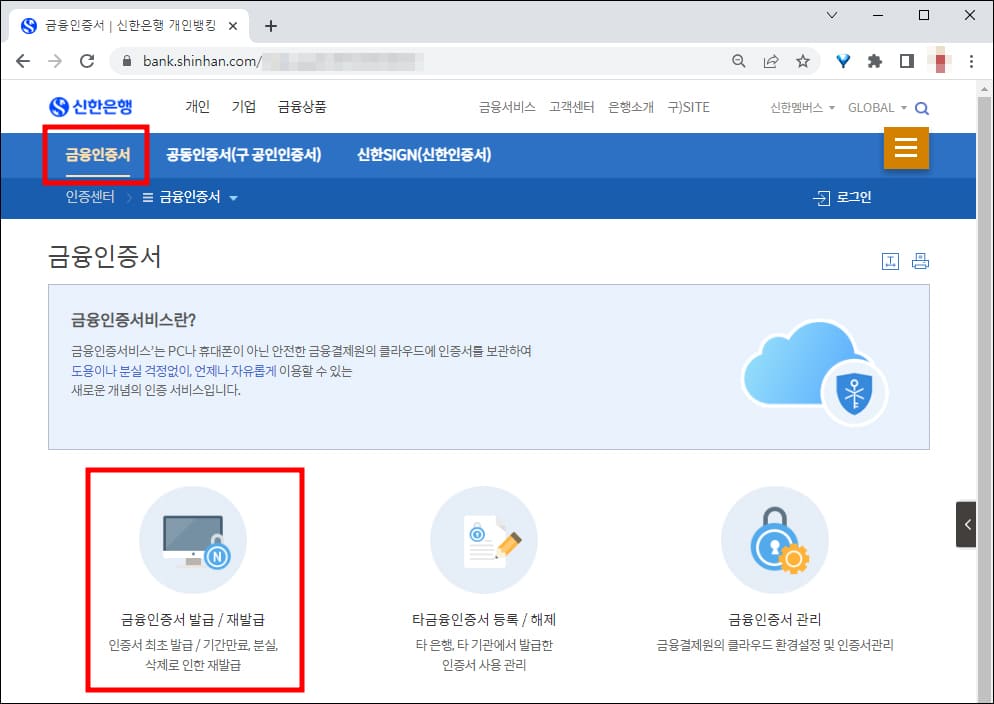Collapse the right-side quick menu panel
The height and width of the screenshot is (704, 994).
[x=966, y=523]
